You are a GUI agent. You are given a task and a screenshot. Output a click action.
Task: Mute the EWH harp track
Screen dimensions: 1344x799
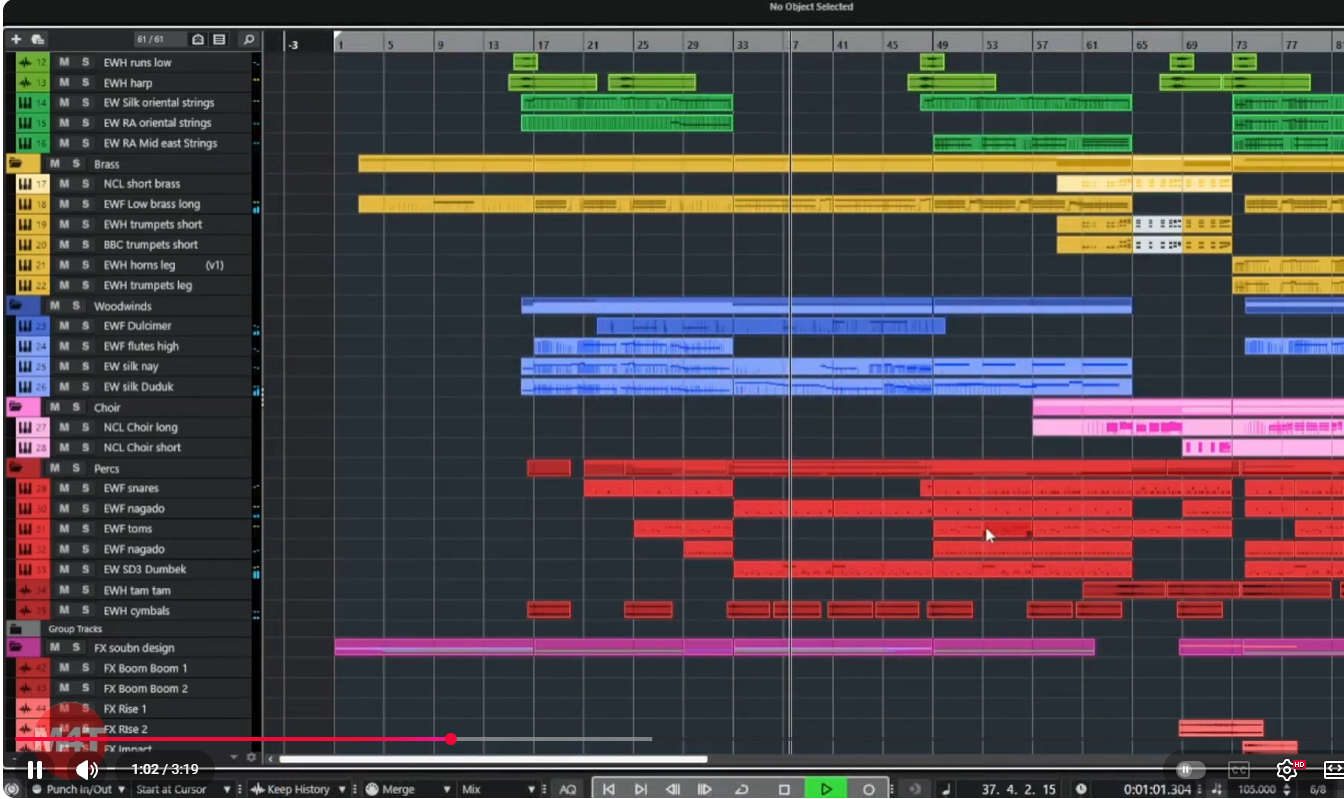tap(64, 82)
